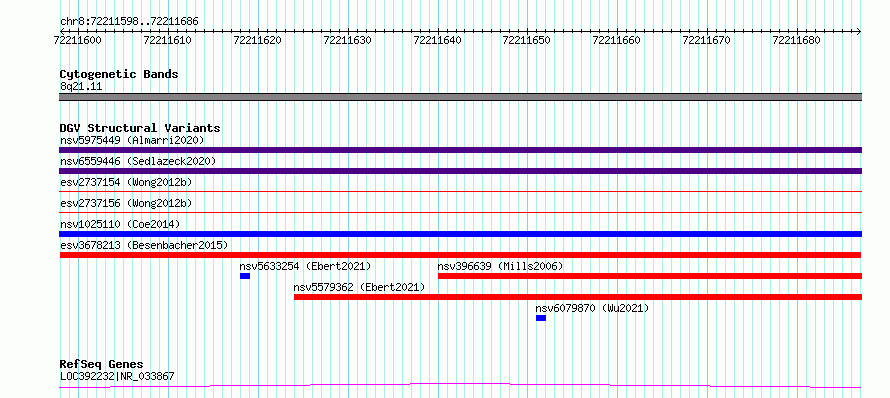Click the chr8:72211598..72211686 region label
Image resolution: width=890 pixels, height=398 pixels.
click(x=129, y=21)
